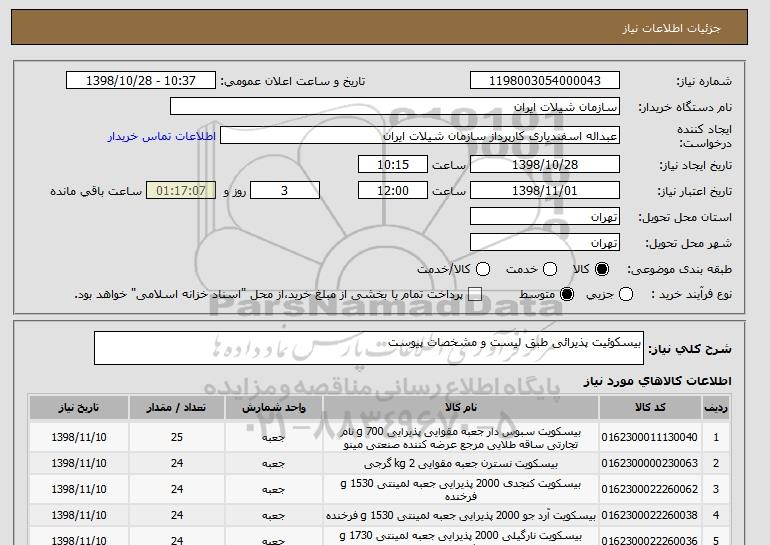Click the delivery city field تهران
This screenshot has width=770, height=545.
(545, 243)
